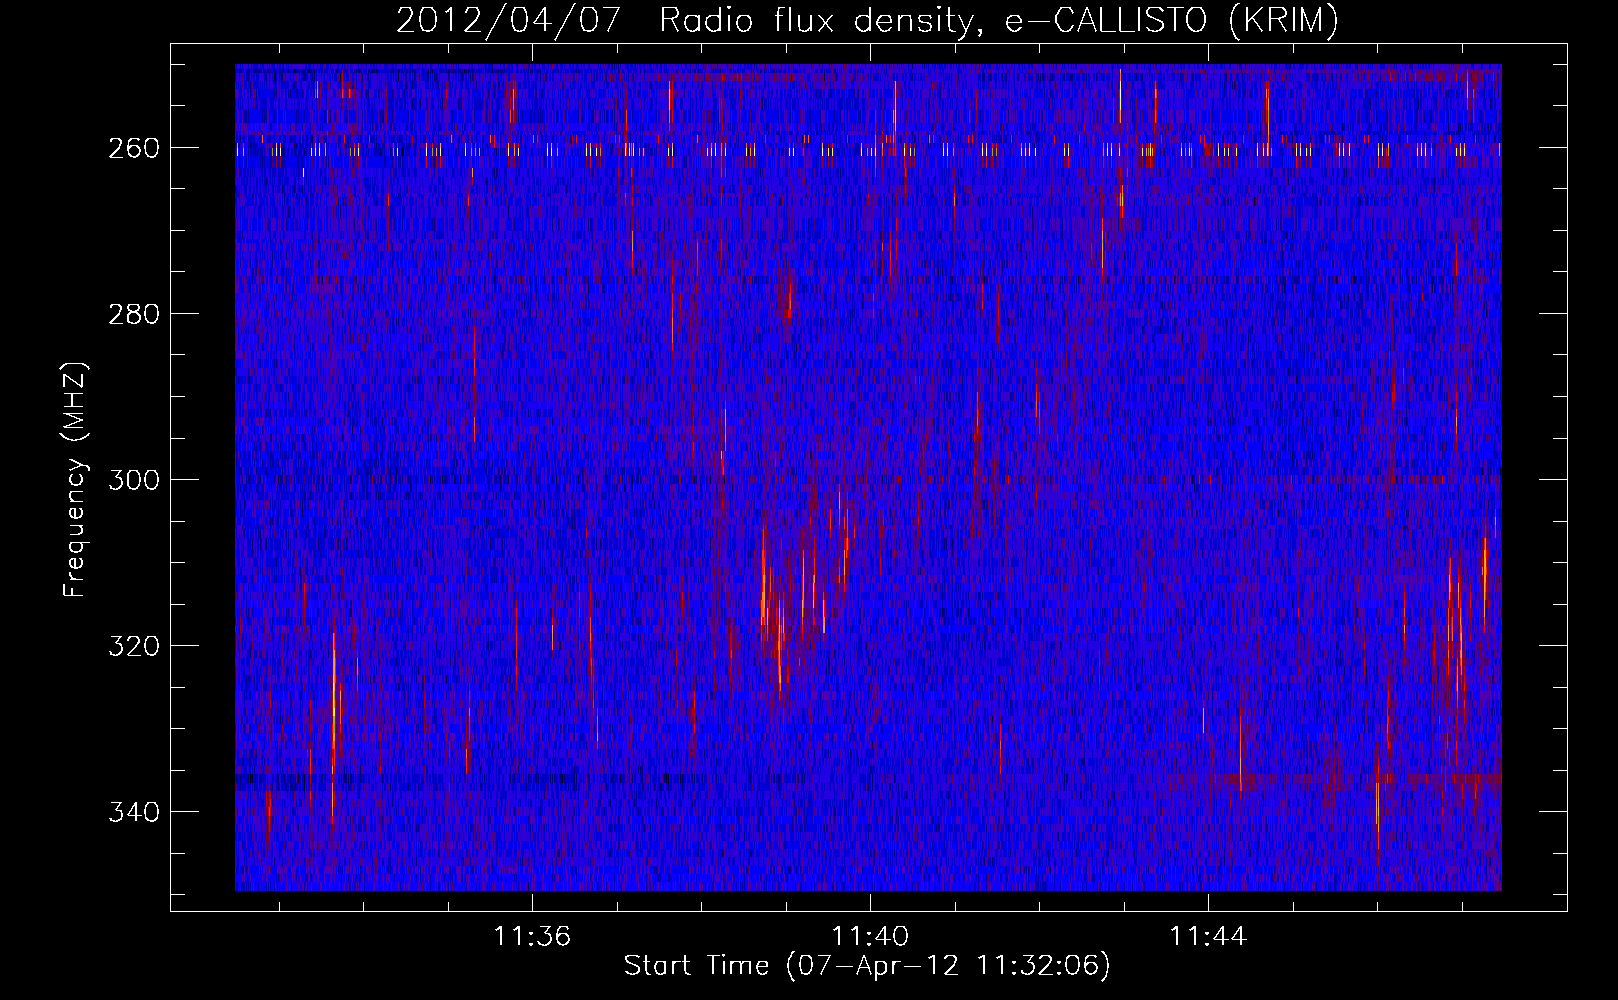Select the 340 frequency tick label

(133, 812)
